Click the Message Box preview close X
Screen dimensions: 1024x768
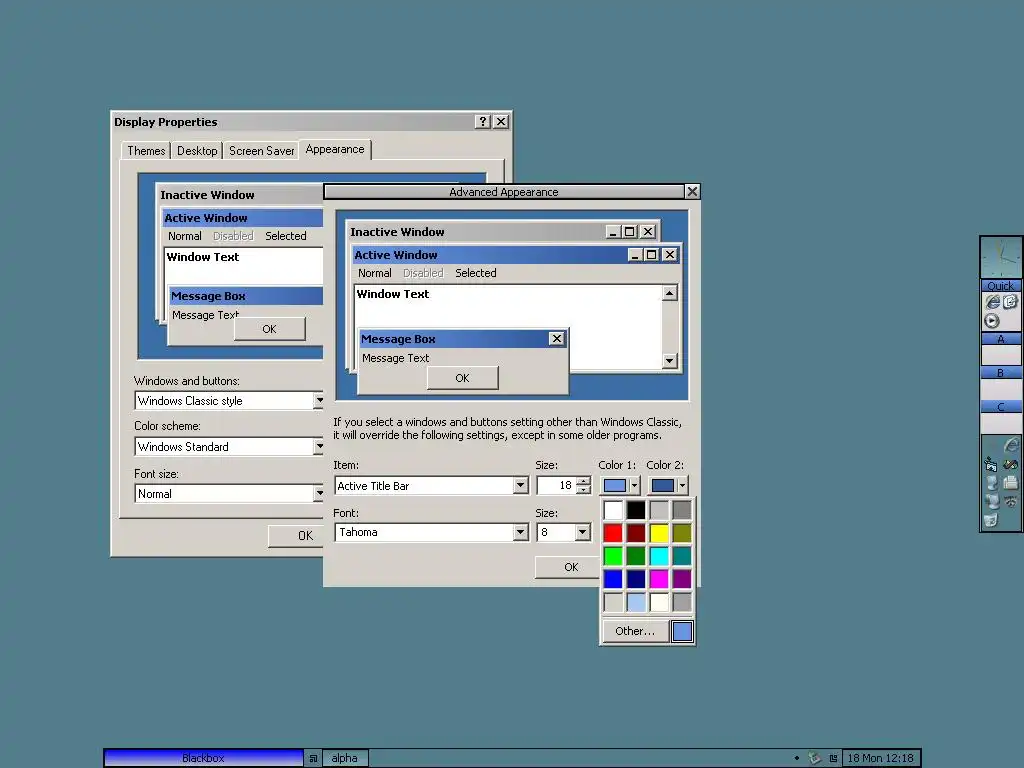coord(556,338)
